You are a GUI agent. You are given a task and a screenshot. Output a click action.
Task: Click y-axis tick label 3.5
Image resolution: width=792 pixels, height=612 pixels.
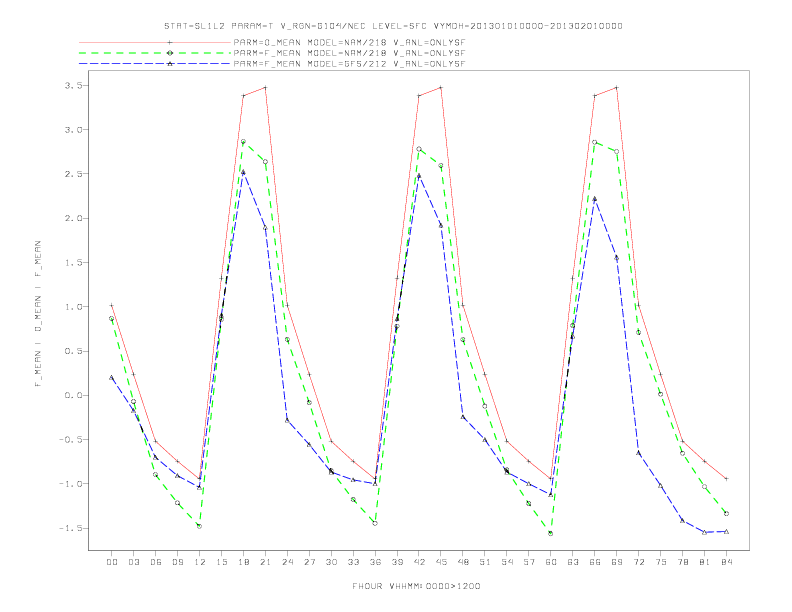click(x=73, y=85)
